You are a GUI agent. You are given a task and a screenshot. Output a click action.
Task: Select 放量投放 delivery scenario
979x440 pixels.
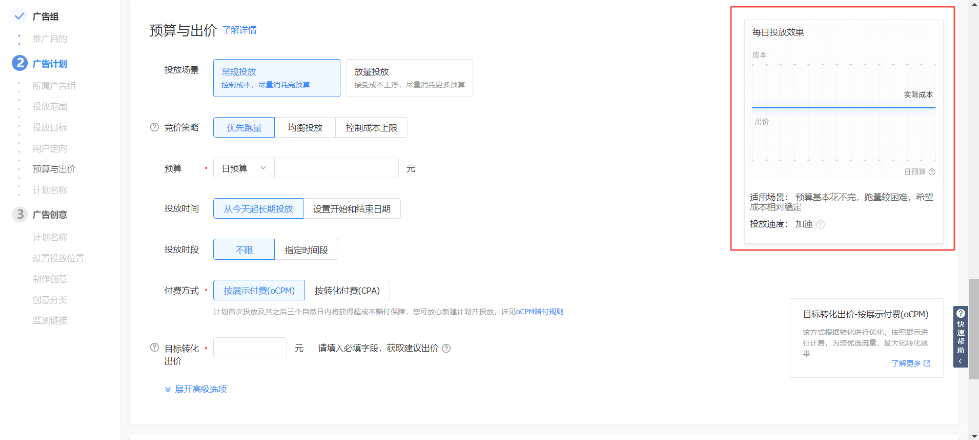410,78
